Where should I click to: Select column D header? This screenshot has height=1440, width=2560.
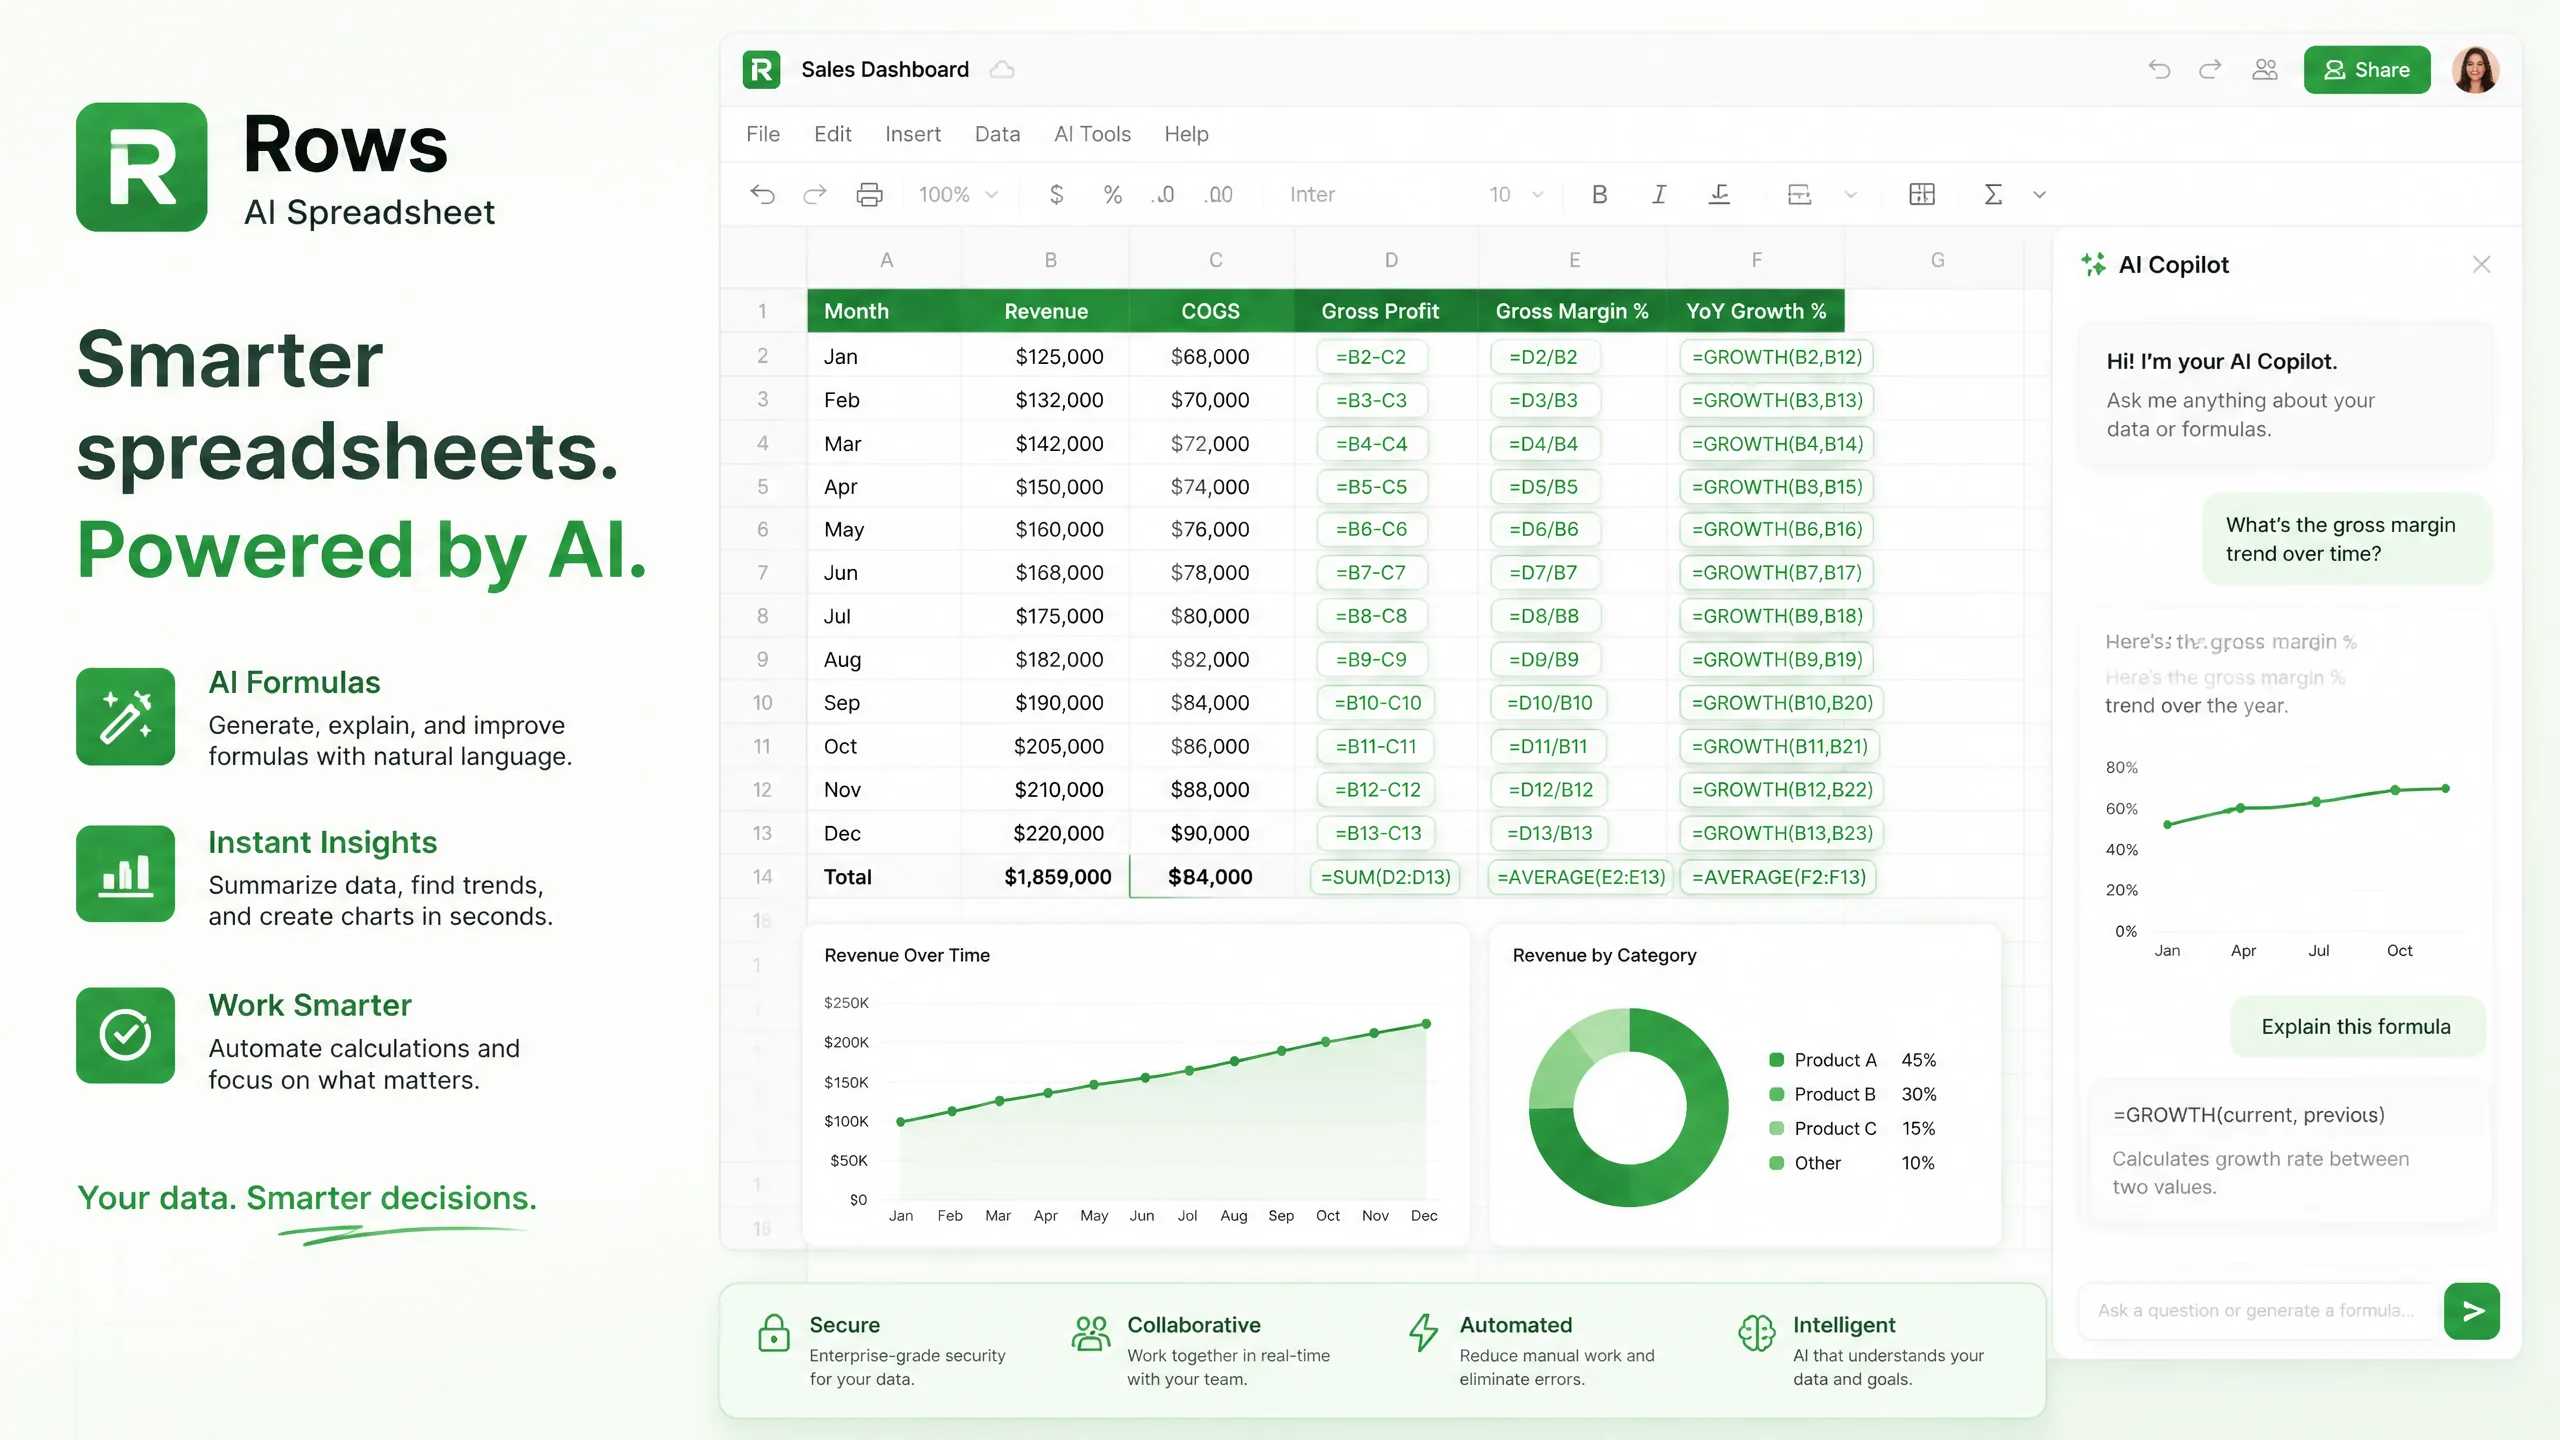(1390, 260)
